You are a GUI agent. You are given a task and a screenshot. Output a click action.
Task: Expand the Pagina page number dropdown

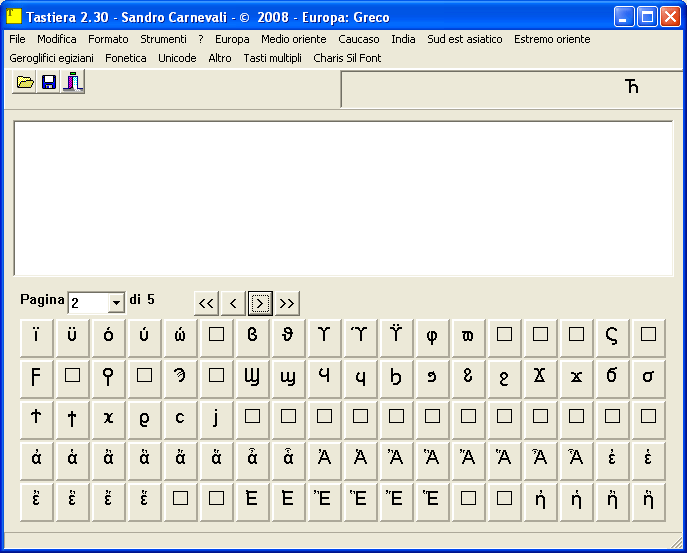[116, 303]
